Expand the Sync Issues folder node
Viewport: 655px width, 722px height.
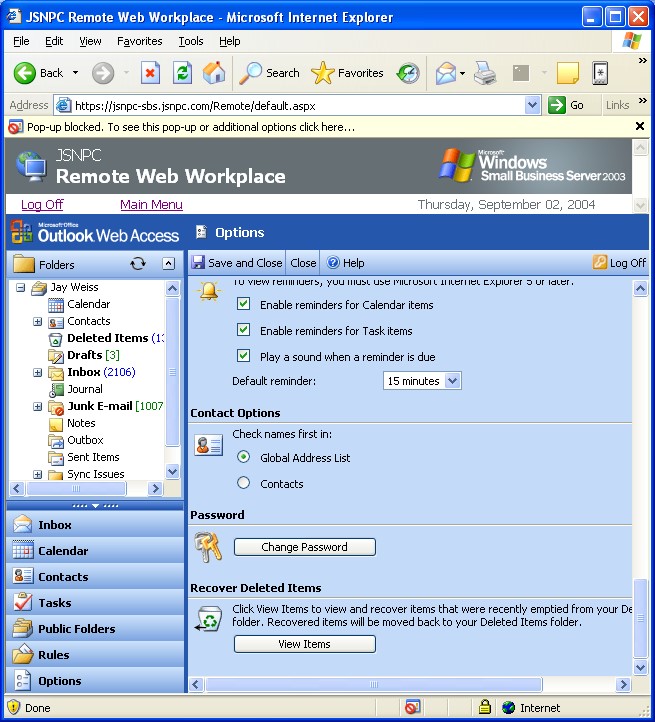[37, 474]
